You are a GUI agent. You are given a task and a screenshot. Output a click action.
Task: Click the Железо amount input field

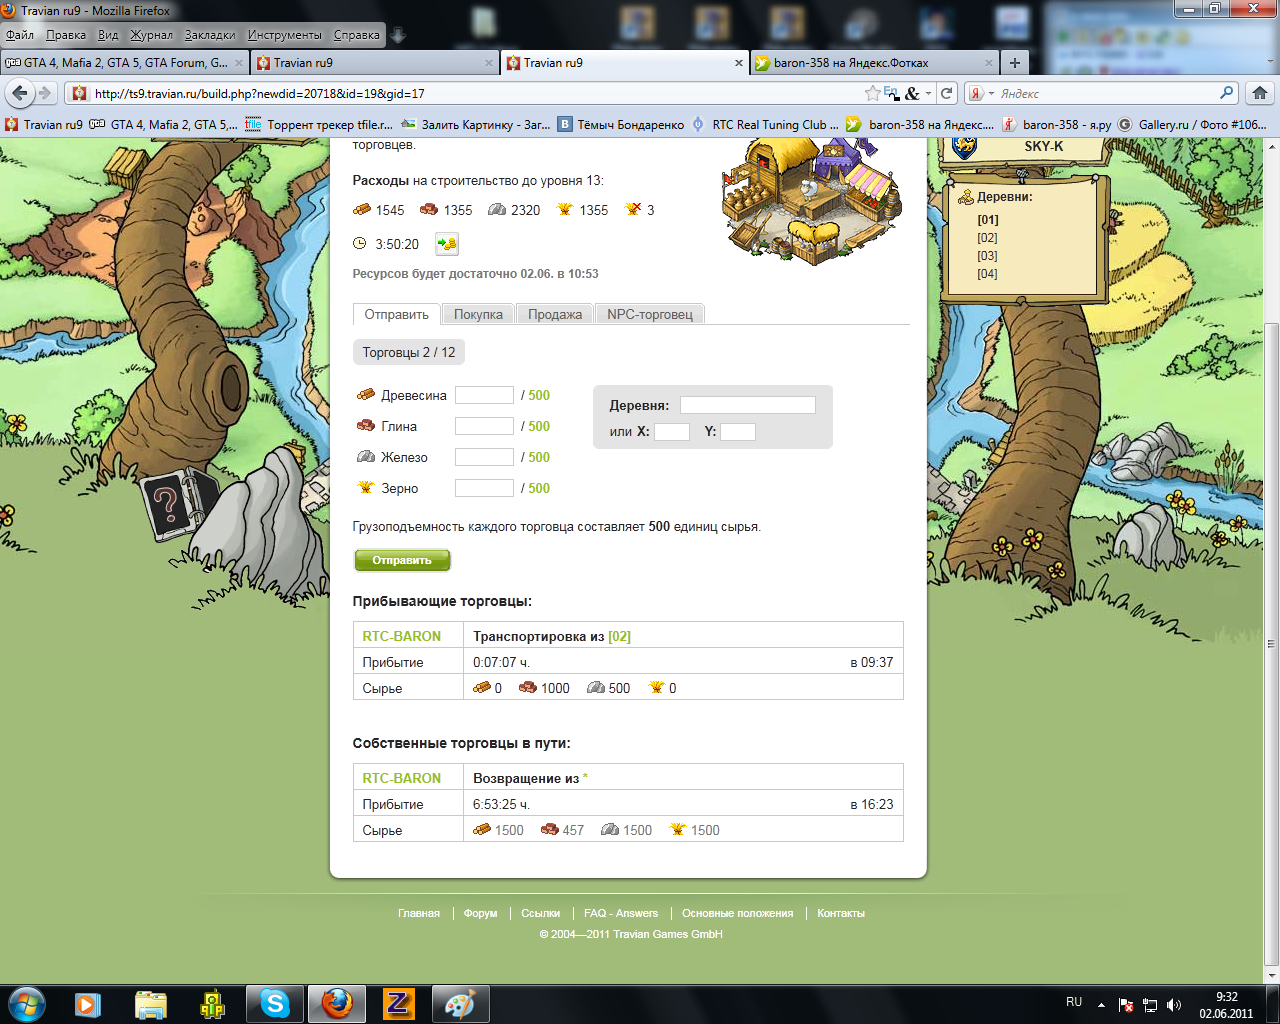coord(484,457)
